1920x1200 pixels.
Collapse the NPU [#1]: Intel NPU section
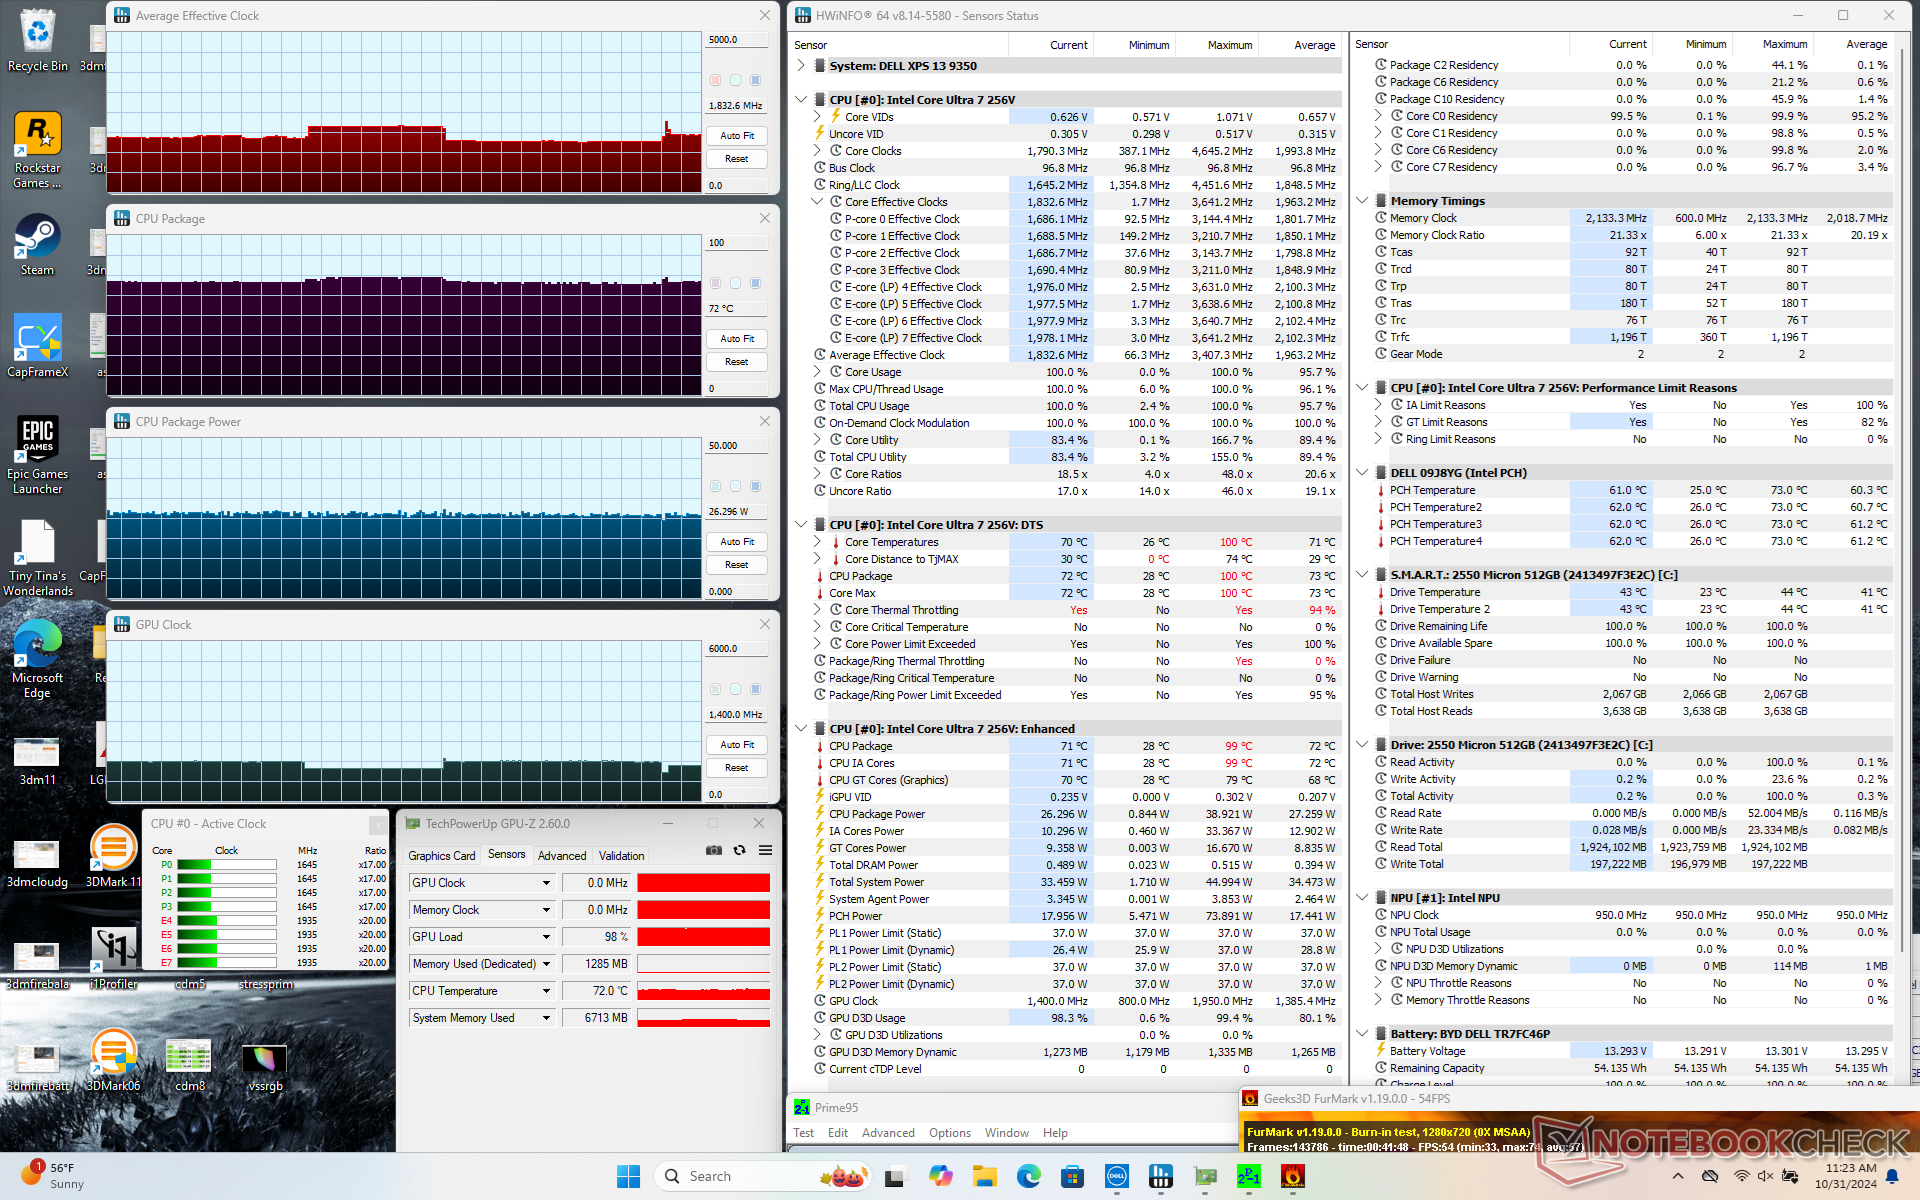tap(1362, 898)
